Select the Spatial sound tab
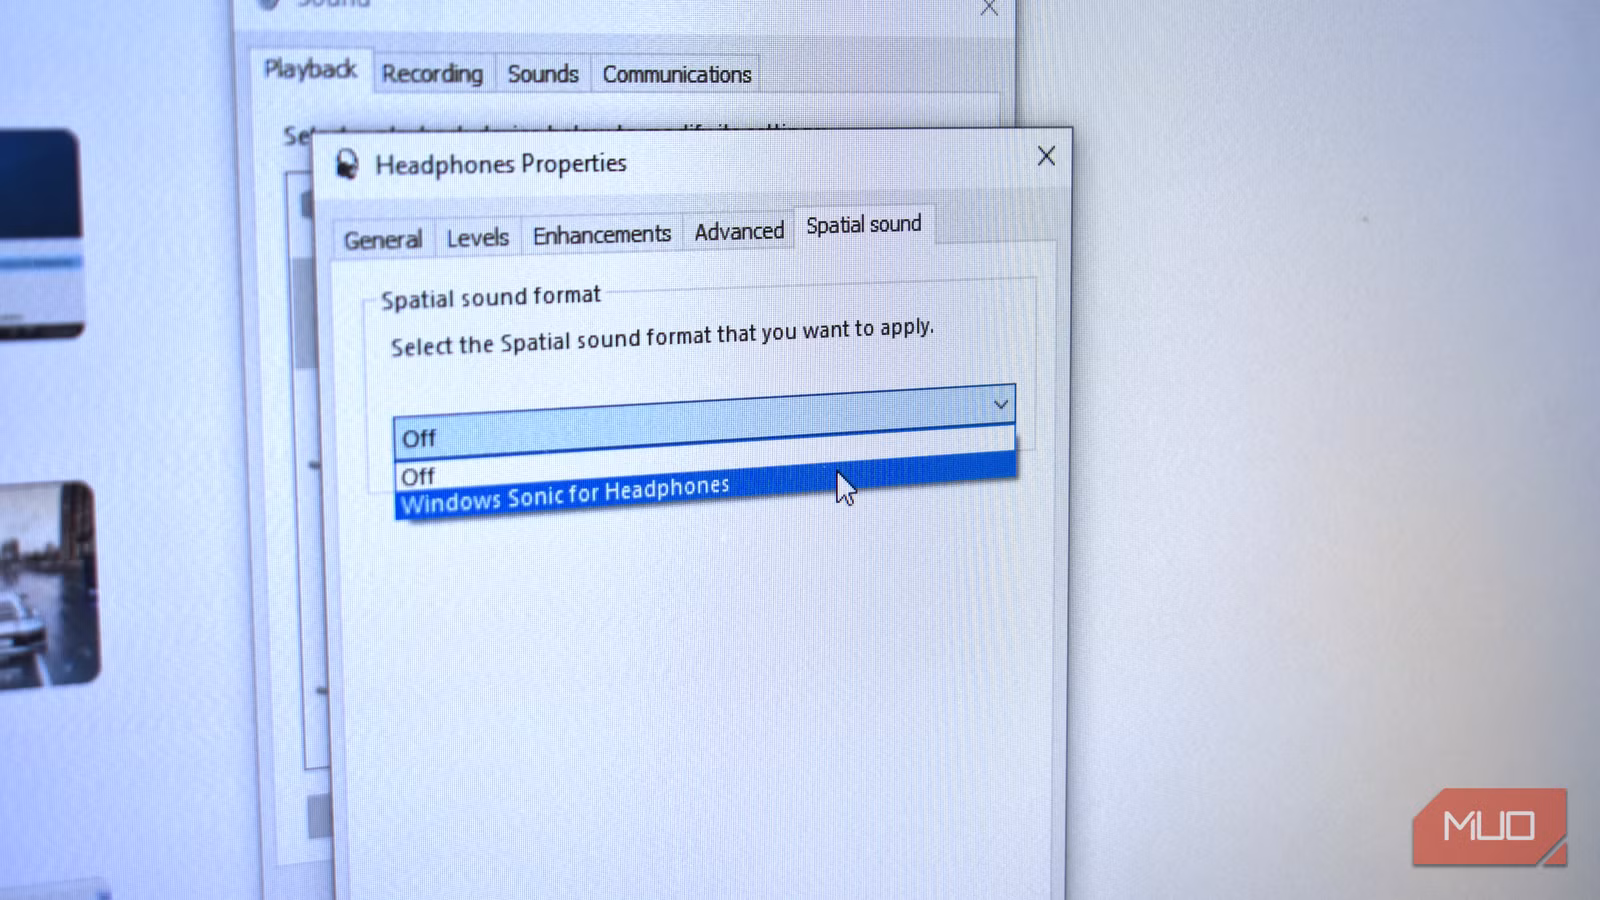Viewport: 1600px width, 900px height. click(864, 225)
